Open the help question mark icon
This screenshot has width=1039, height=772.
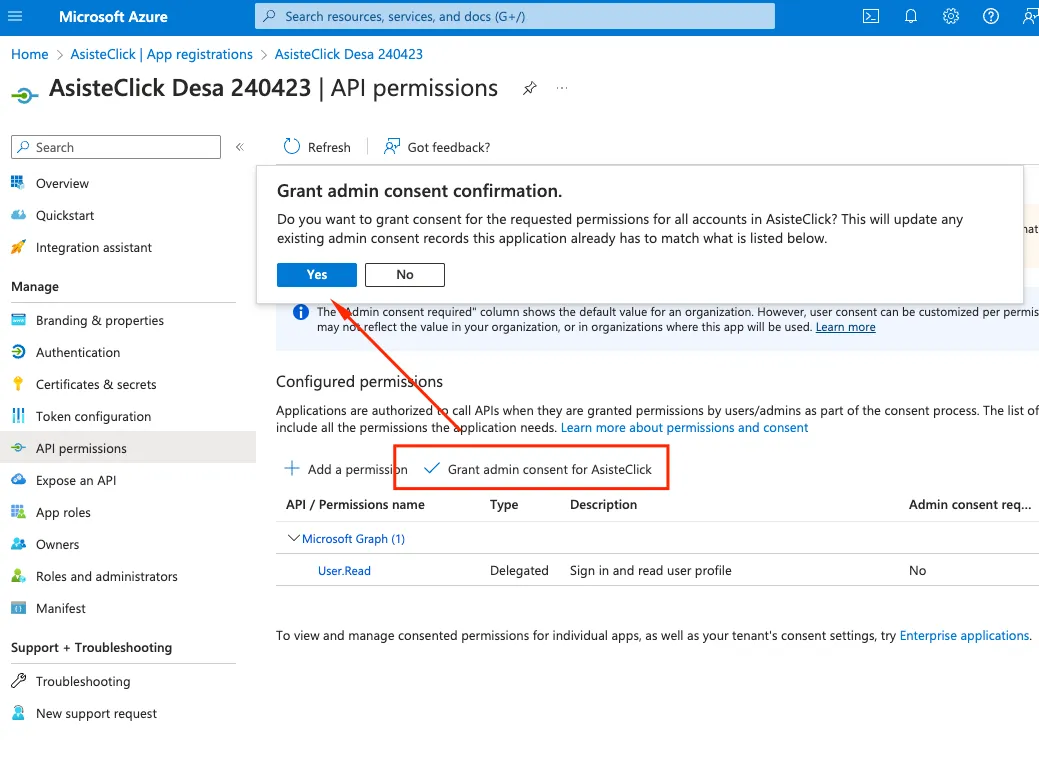(991, 16)
